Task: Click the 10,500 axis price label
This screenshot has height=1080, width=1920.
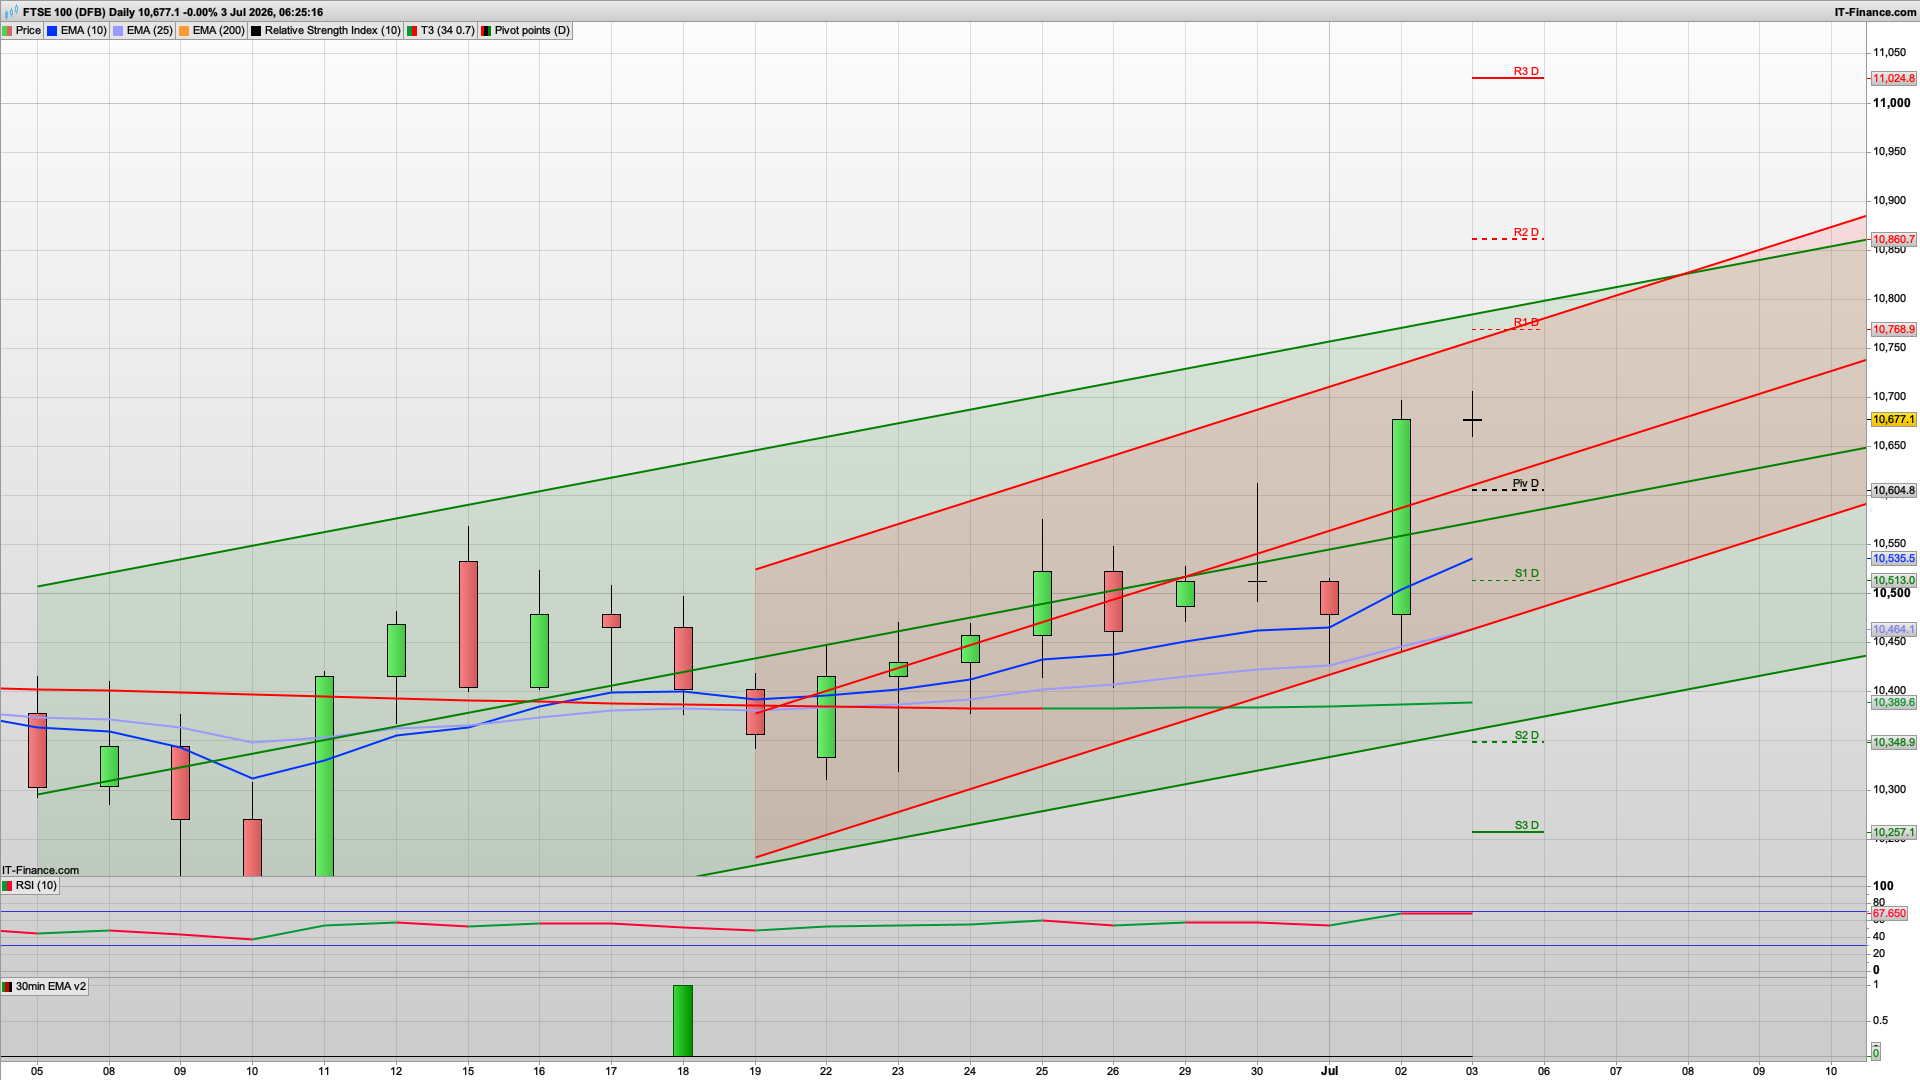Action: [x=1891, y=593]
